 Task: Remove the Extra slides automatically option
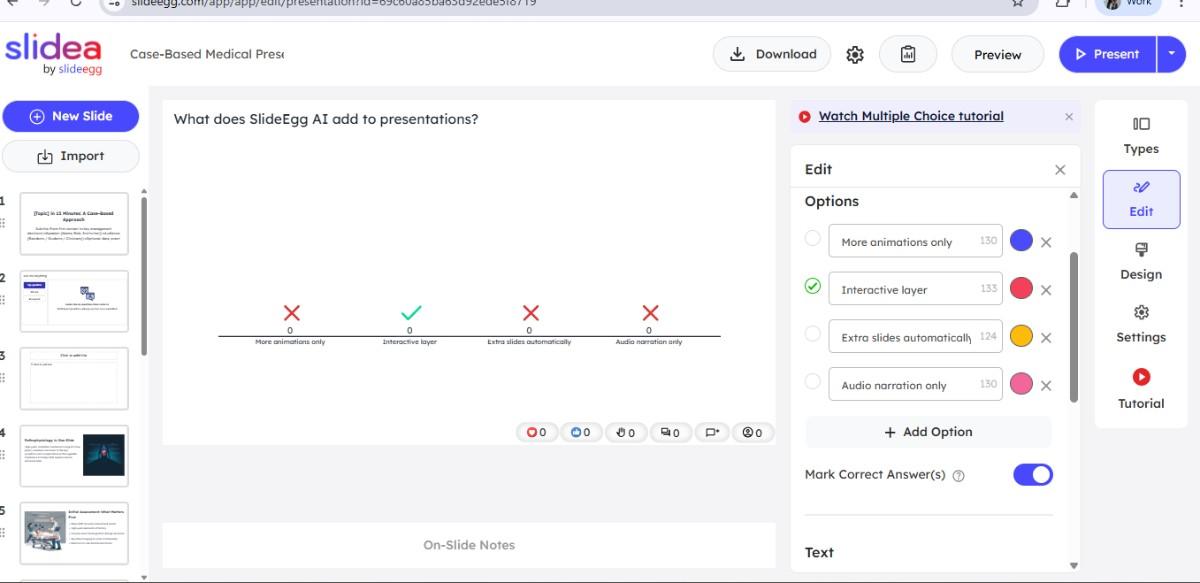pyautogui.click(x=1046, y=338)
